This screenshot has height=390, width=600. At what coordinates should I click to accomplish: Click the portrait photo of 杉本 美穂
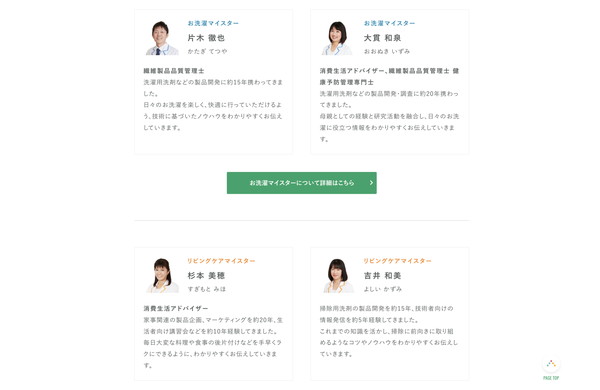[x=162, y=276]
